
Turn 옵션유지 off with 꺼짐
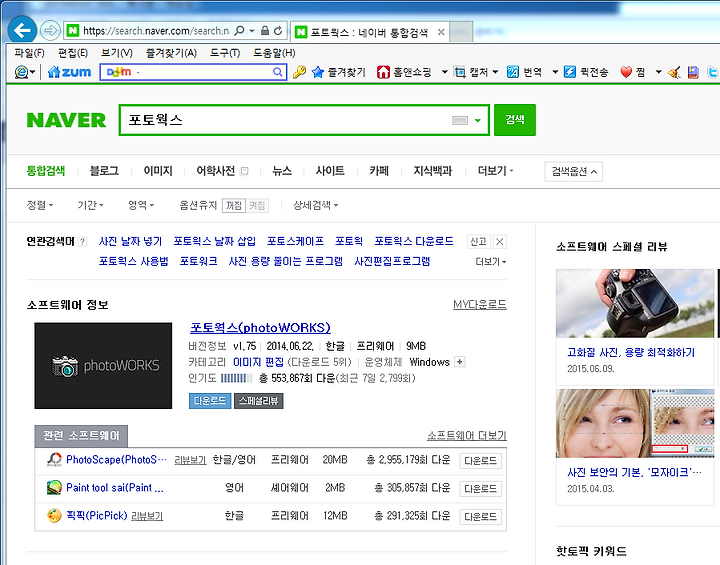(x=234, y=205)
